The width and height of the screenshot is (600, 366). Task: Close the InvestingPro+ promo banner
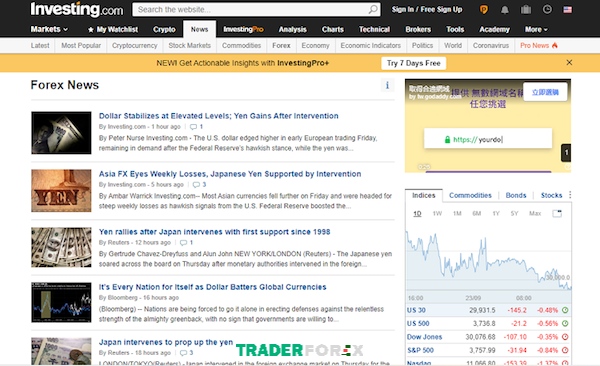coord(569,62)
